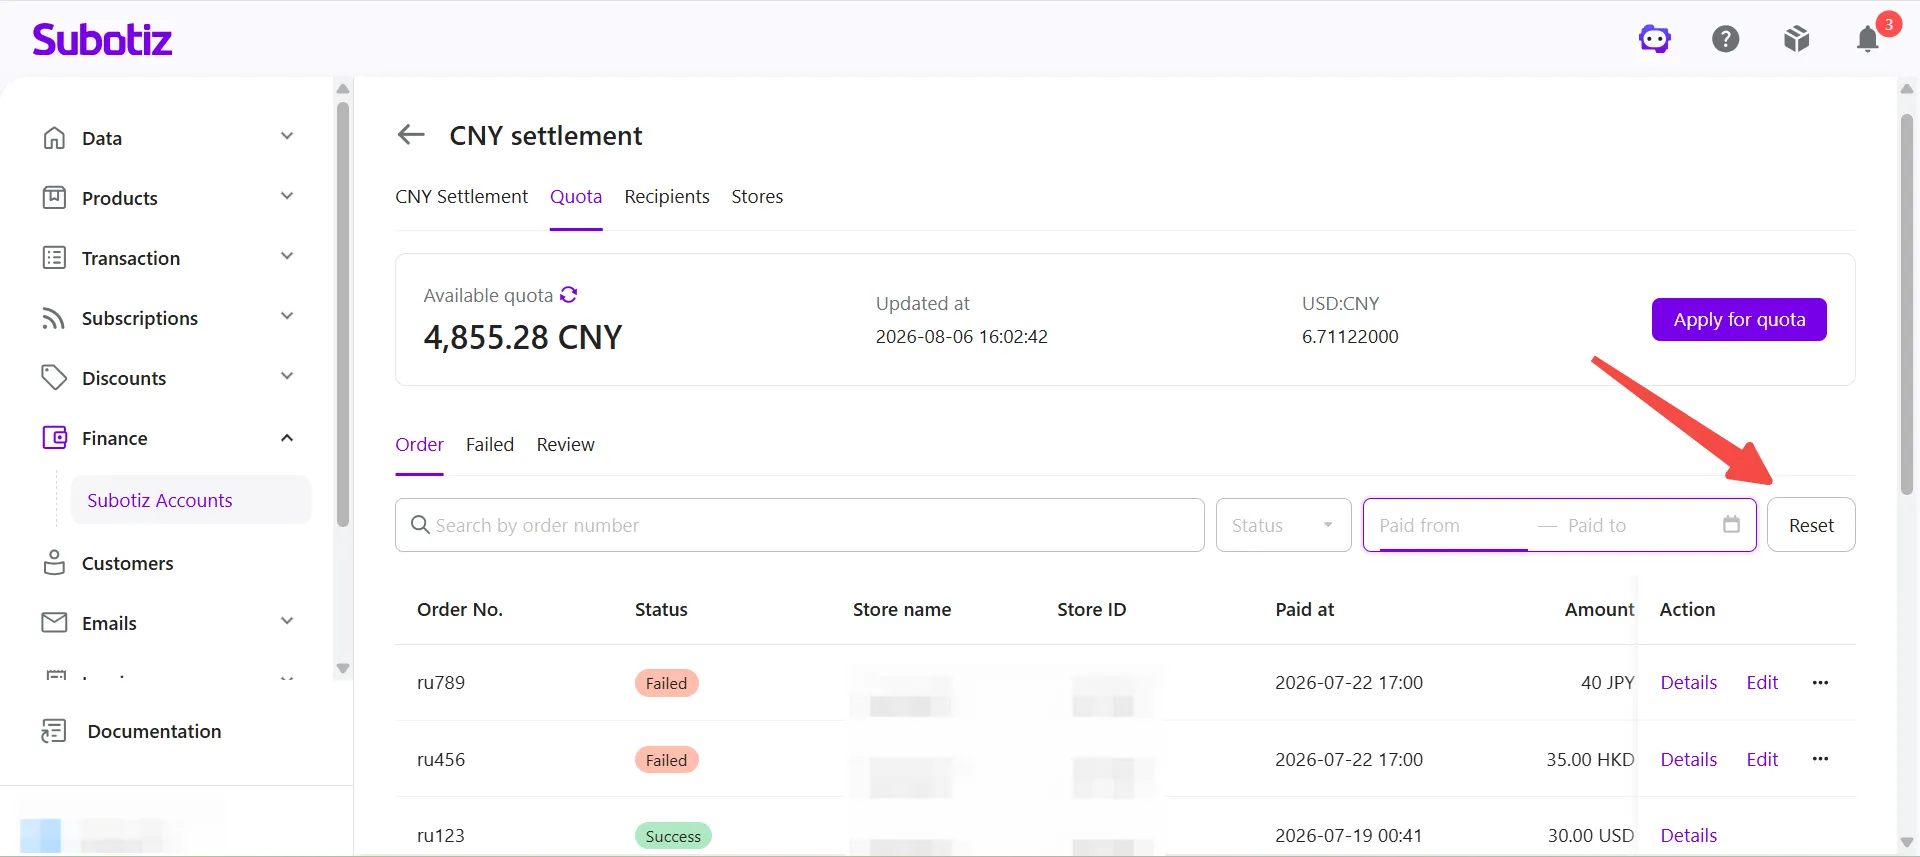Open Documentation in sidebar
Image resolution: width=1920 pixels, height=857 pixels.
tap(154, 731)
